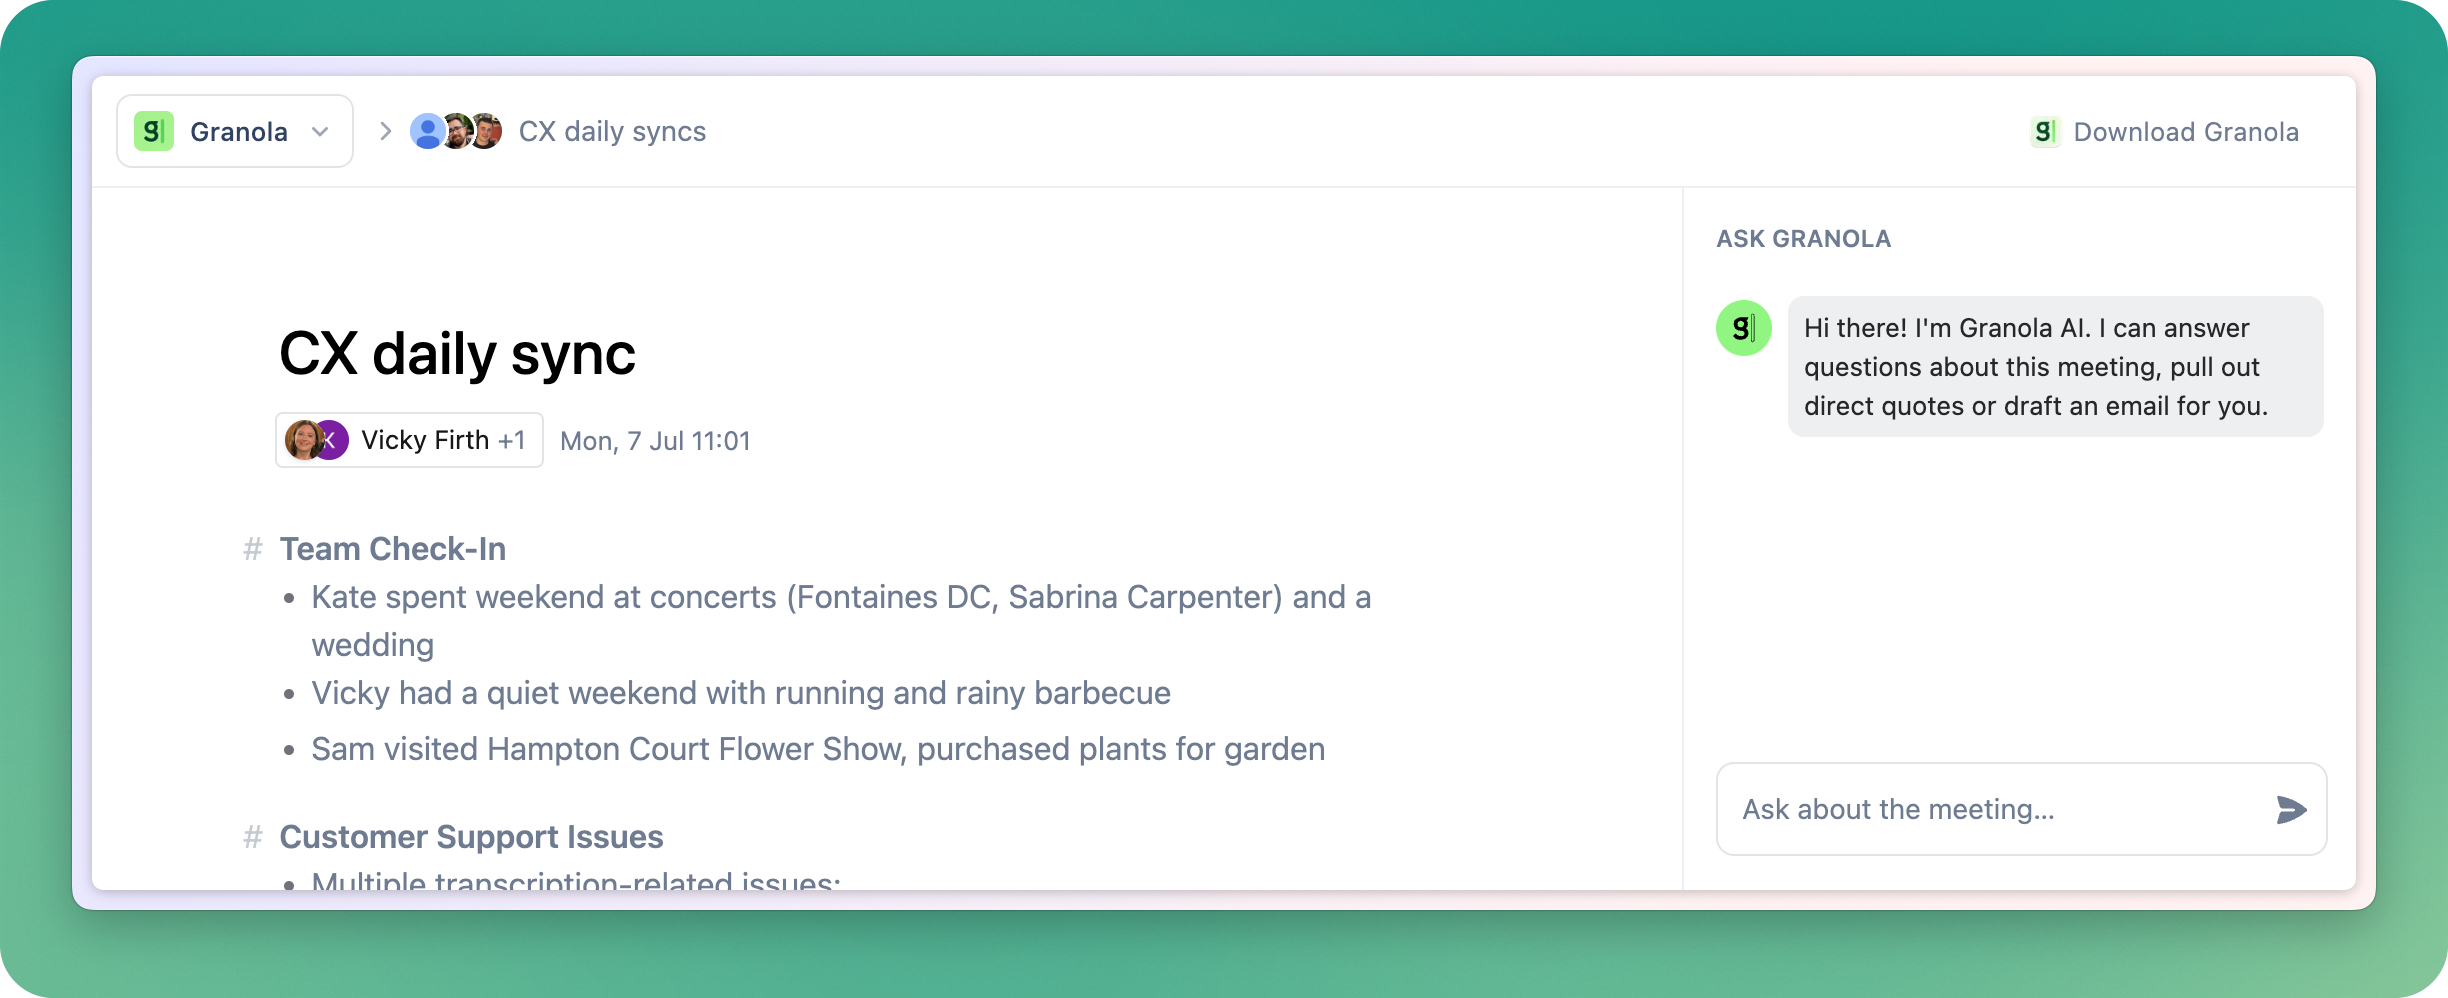2448x998 pixels.
Task: Send the message with arrow icon
Action: tap(2291, 809)
